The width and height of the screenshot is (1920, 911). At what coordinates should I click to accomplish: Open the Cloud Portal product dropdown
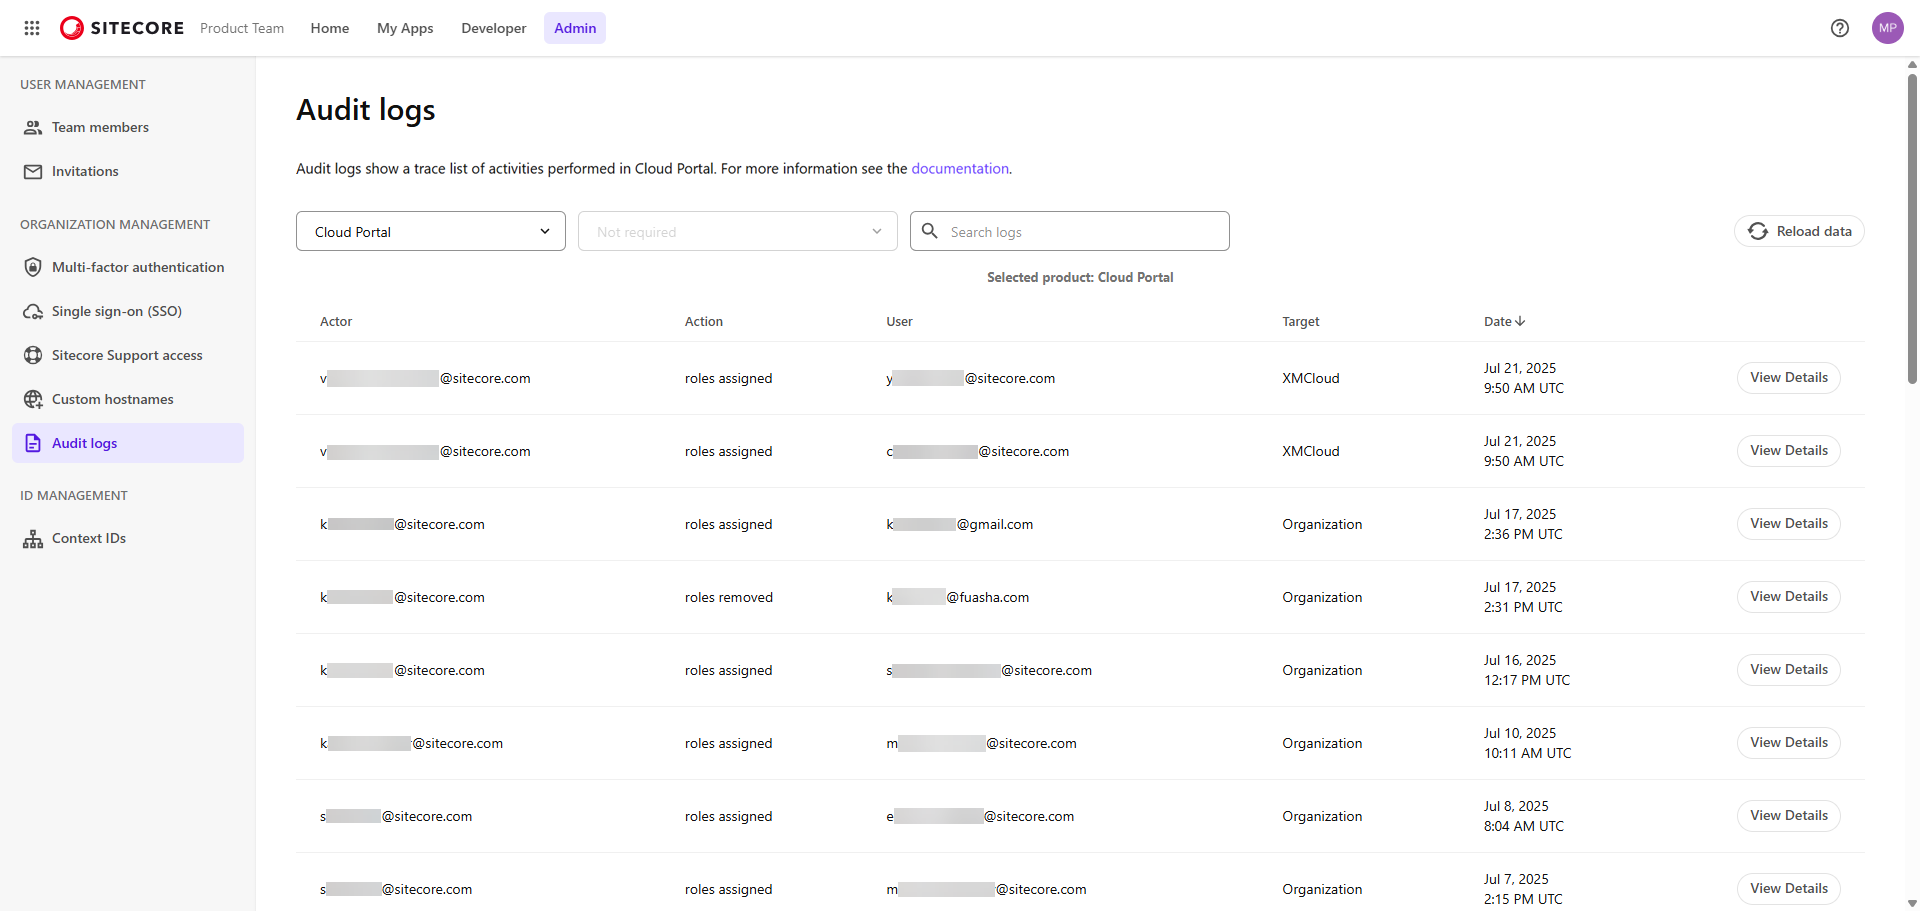point(431,231)
